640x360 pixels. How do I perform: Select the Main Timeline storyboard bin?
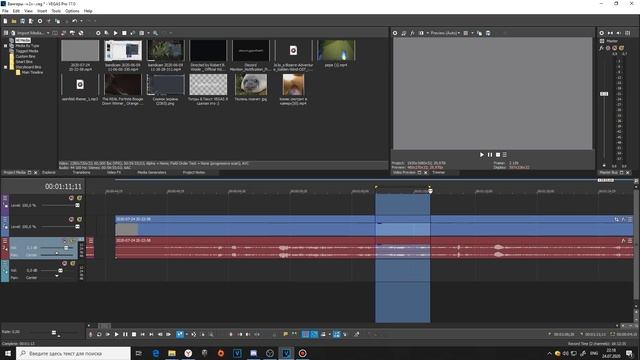click(x=32, y=72)
